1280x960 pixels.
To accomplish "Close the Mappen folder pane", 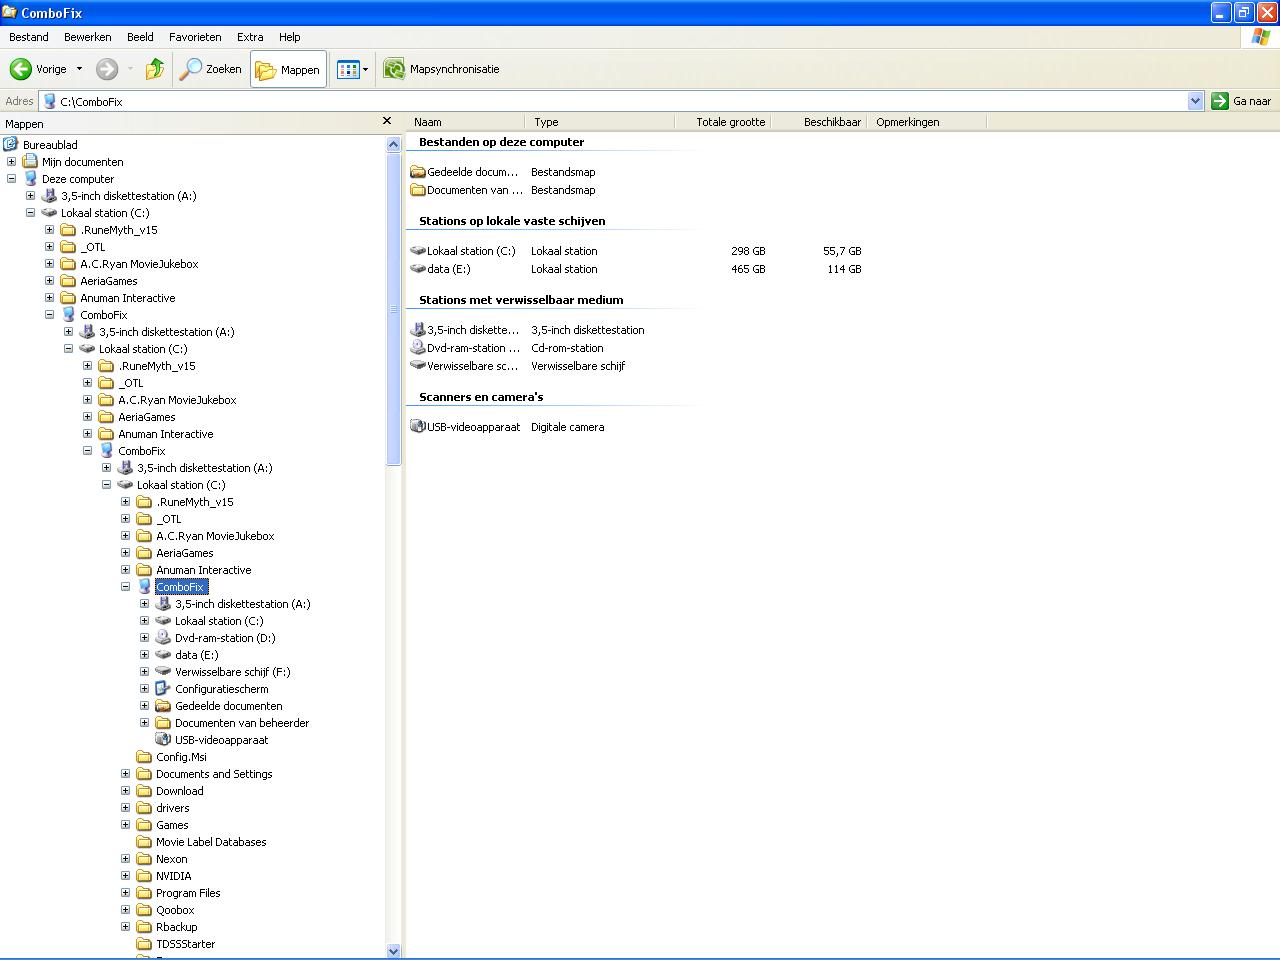I will [387, 122].
